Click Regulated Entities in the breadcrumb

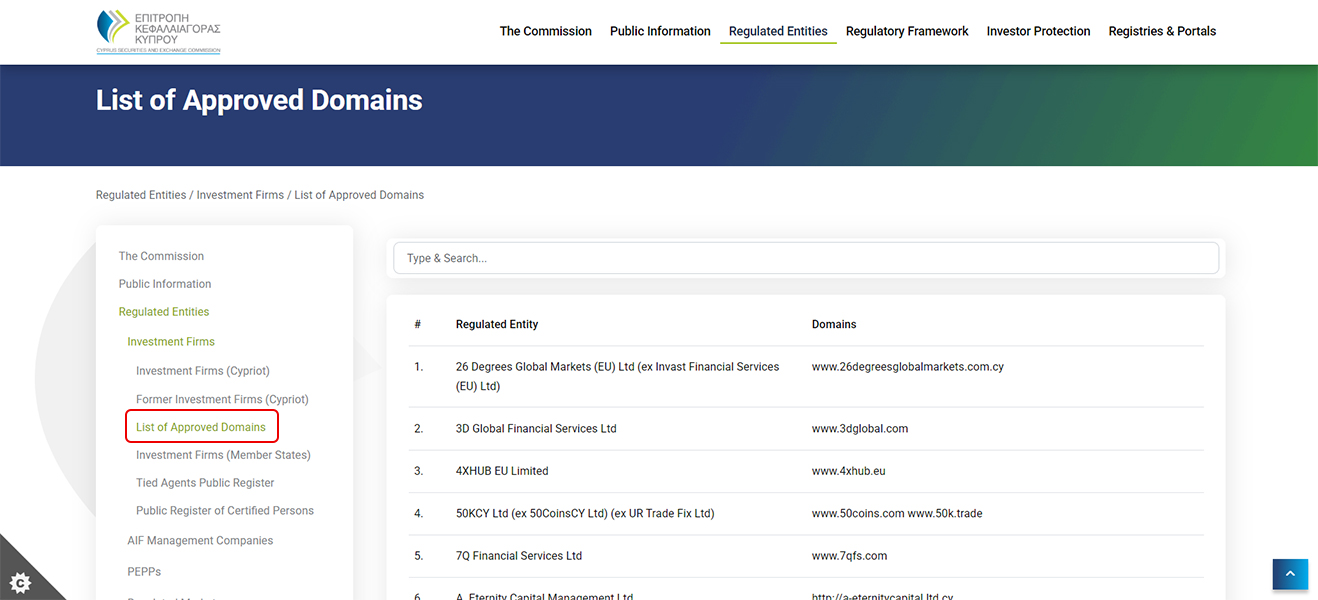point(140,194)
